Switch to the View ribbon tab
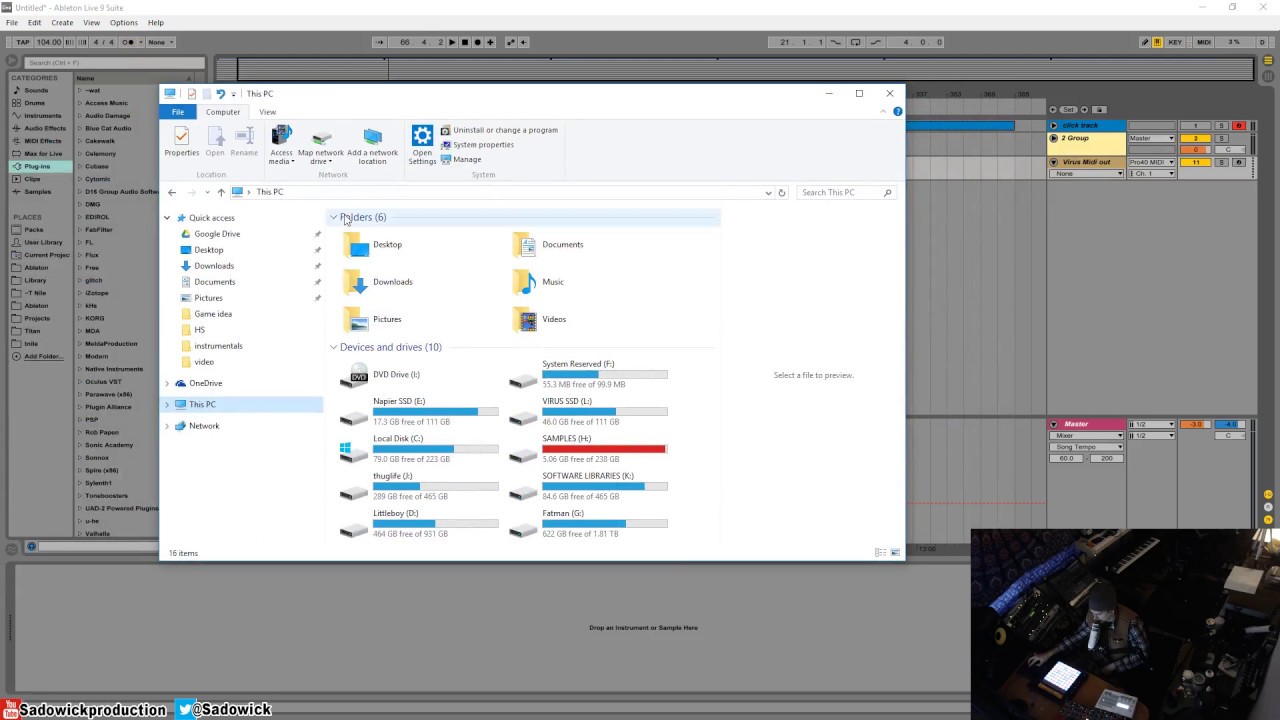The width and height of the screenshot is (1280, 720). pos(267,112)
